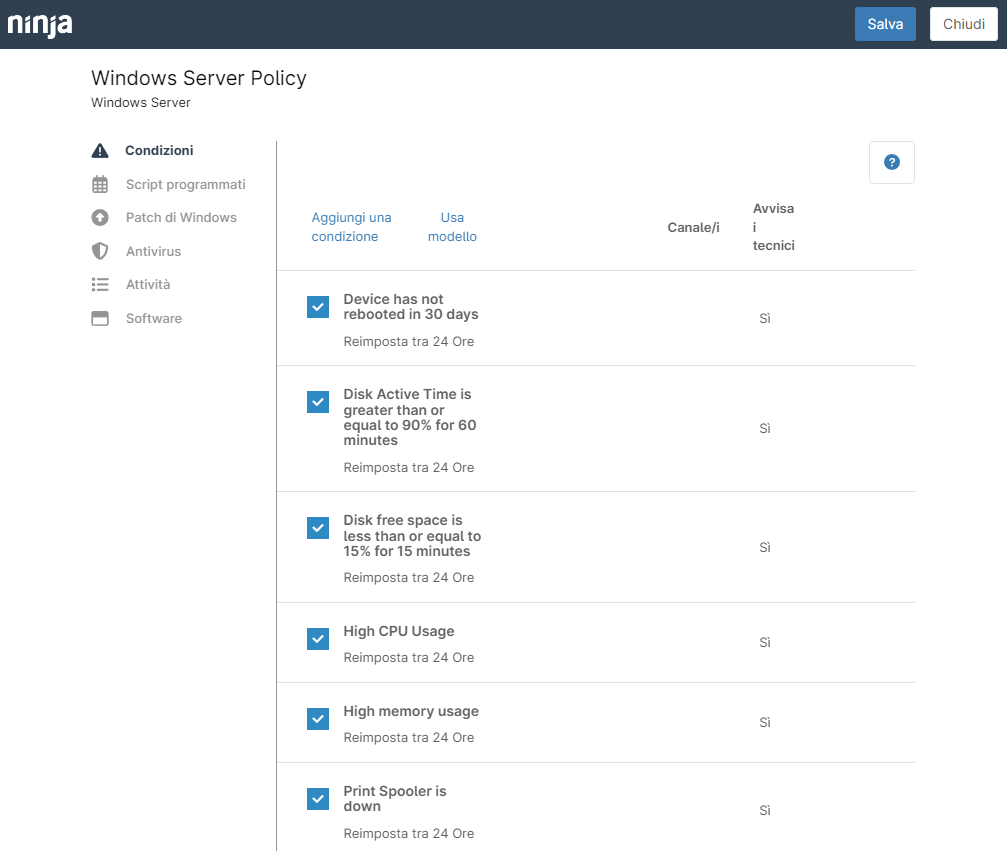Disable the Disk free space condition checkbox
1007x851 pixels.
click(318, 528)
